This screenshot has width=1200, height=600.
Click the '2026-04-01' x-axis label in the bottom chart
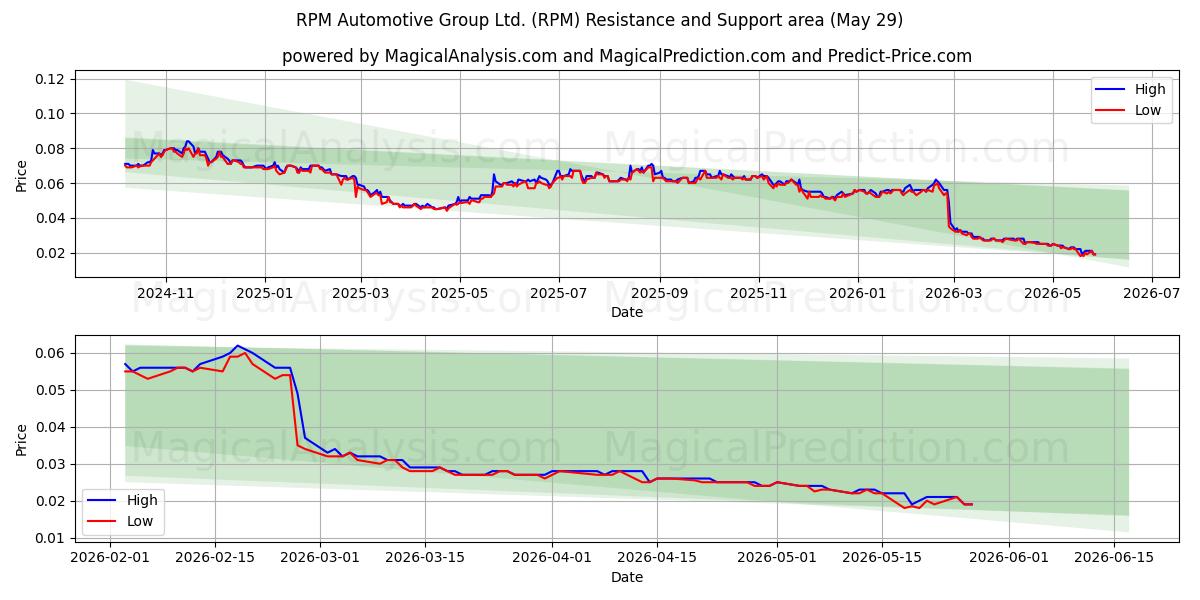[552, 559]
